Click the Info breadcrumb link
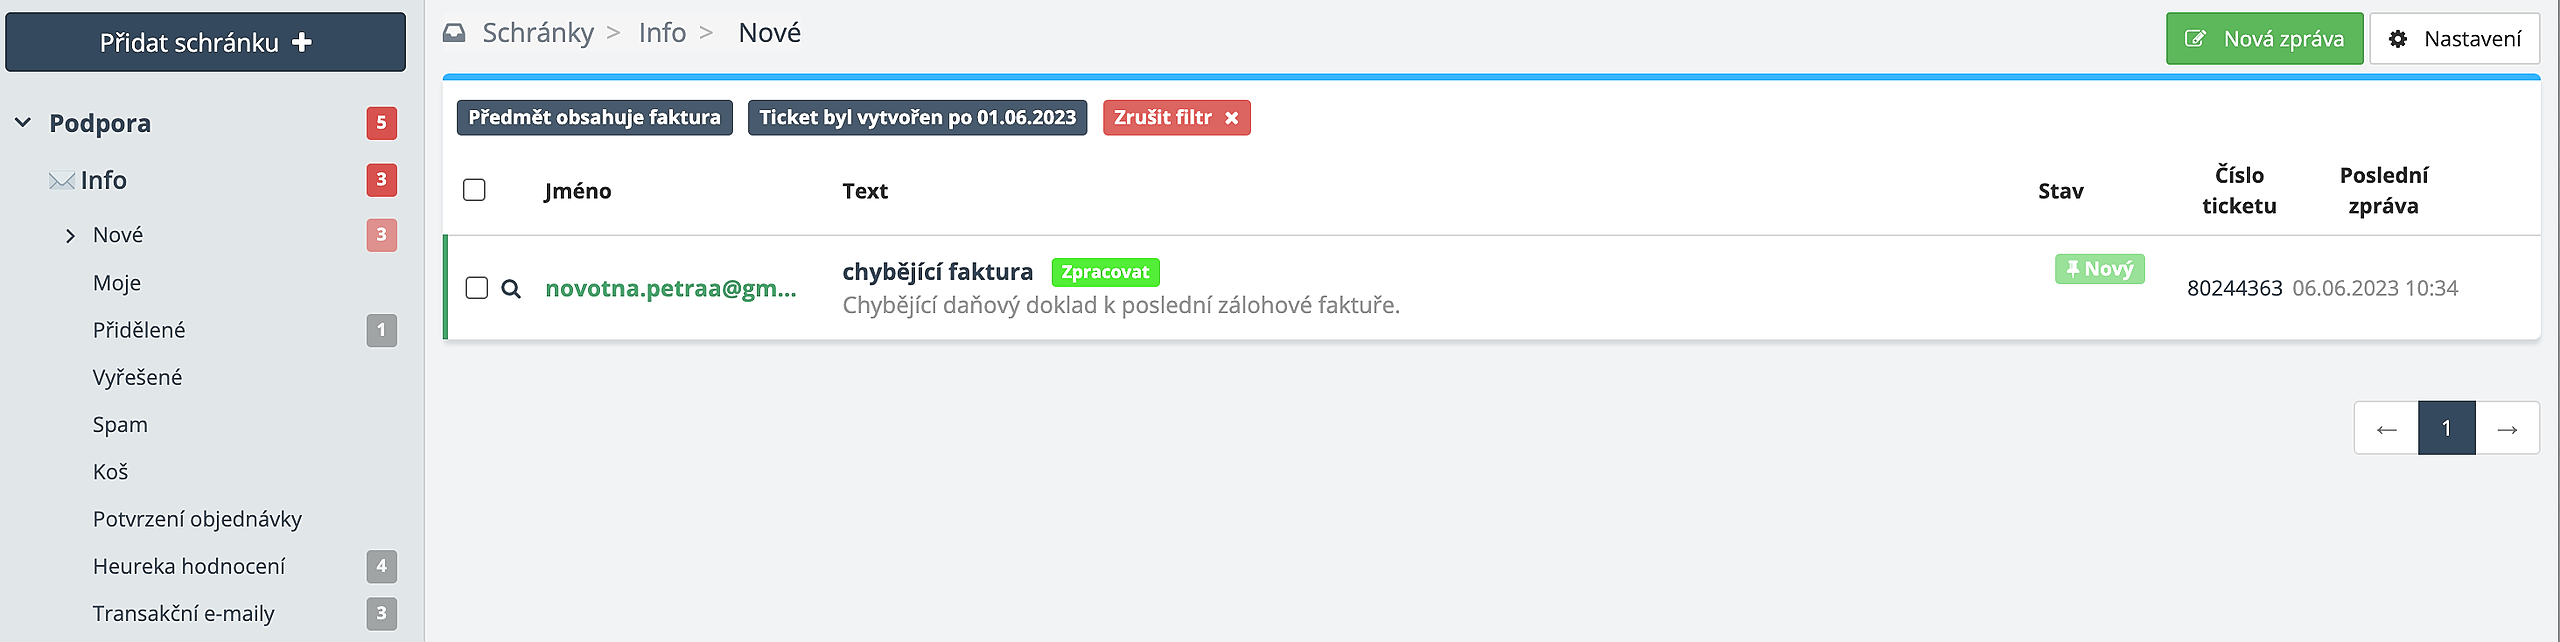This screenshot has width=2560, height=642. tap(662, 33)
